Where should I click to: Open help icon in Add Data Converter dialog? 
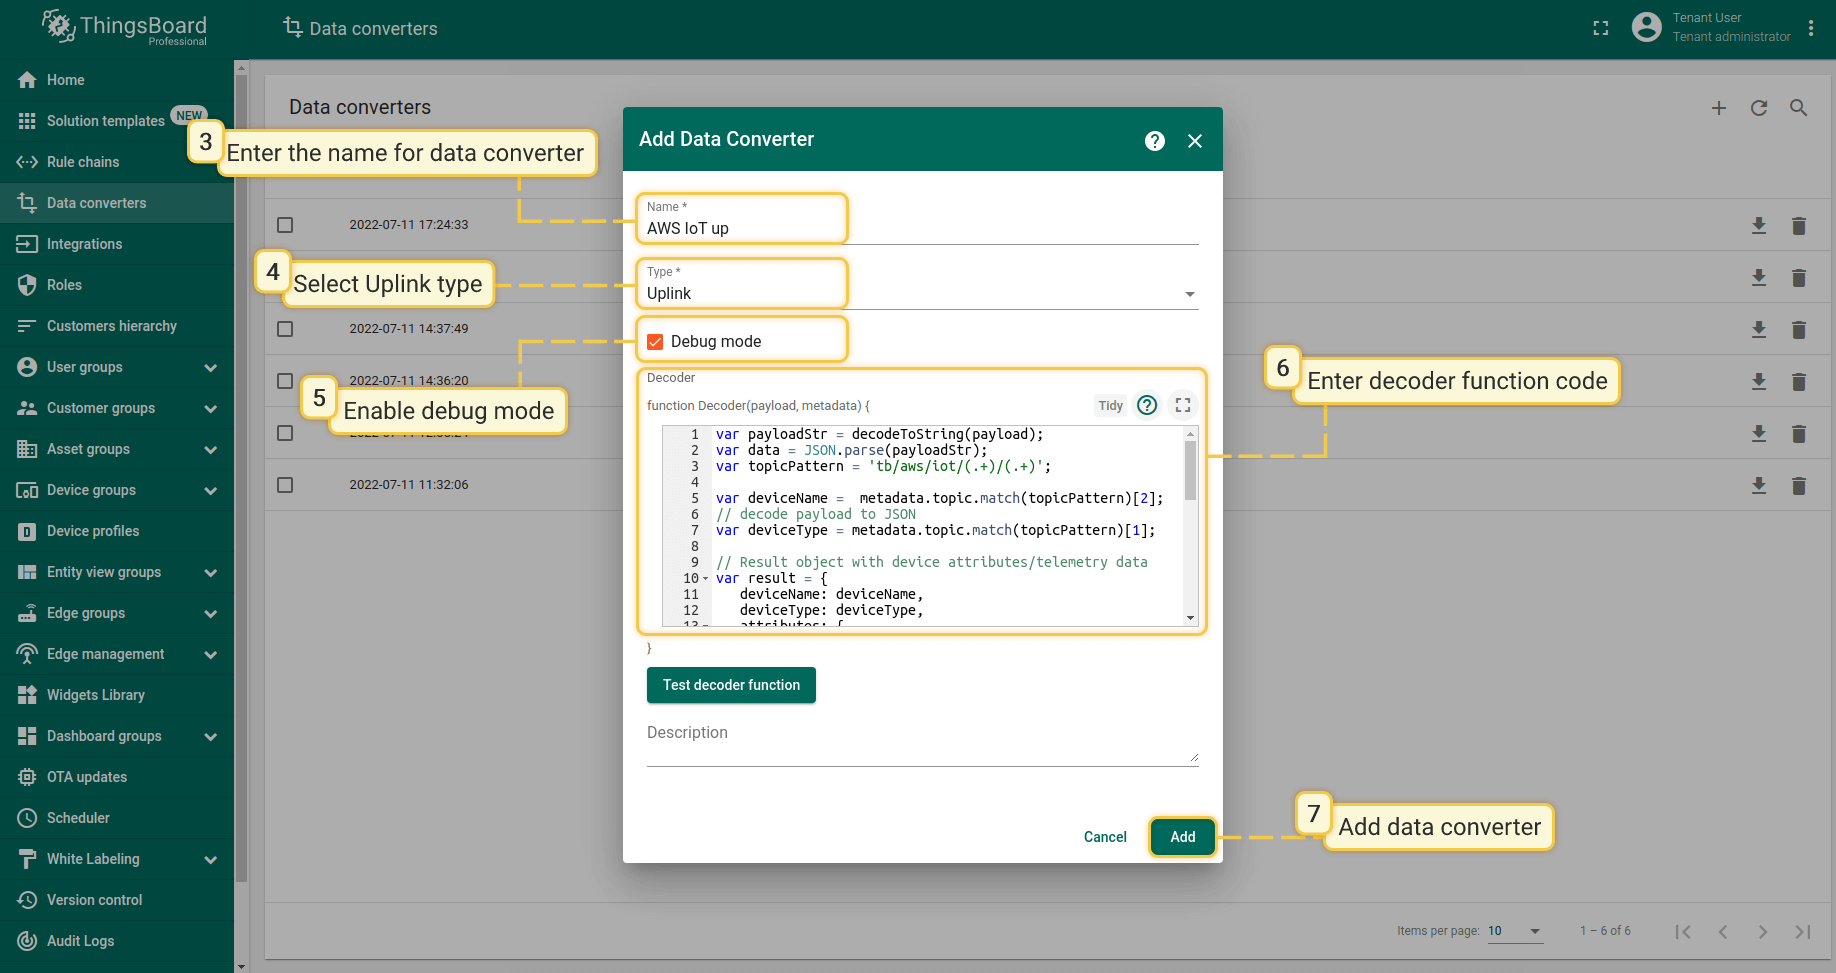[x=1154, y=141]
